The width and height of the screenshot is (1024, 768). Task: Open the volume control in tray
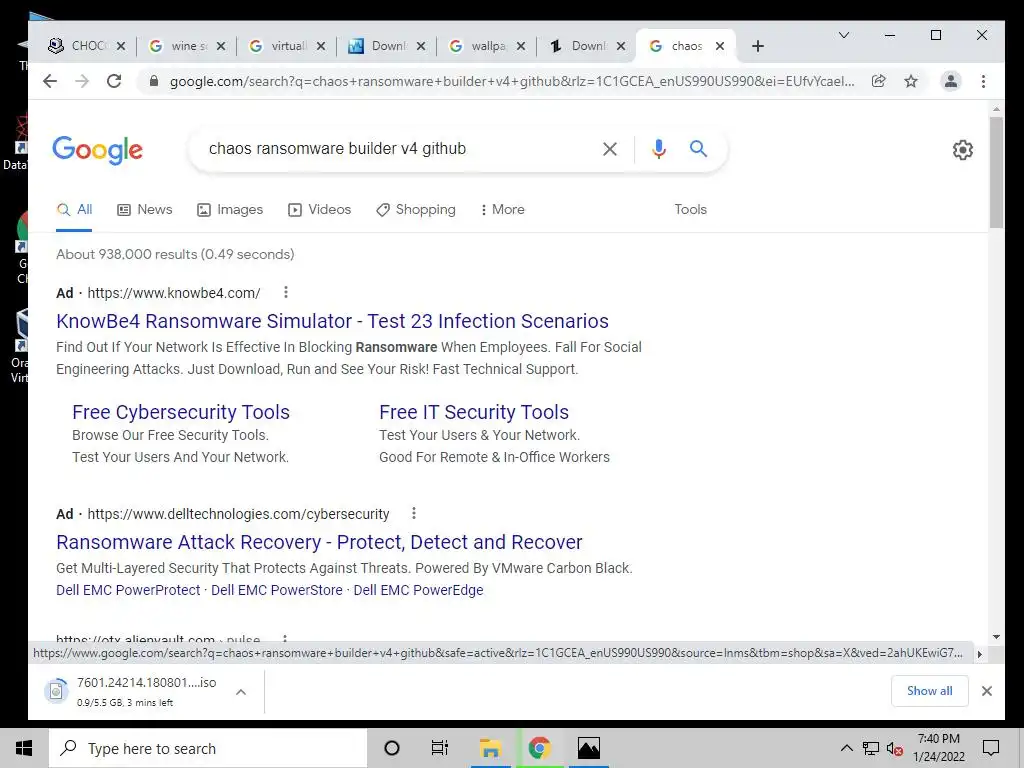[x=895, y=748]
